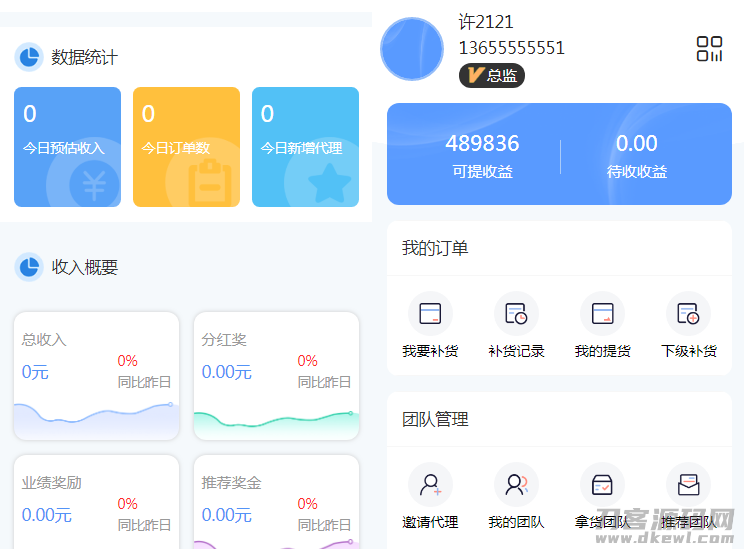Open 下级补货 subordinate restock icon
744x549 pixels.
point(688,314)
